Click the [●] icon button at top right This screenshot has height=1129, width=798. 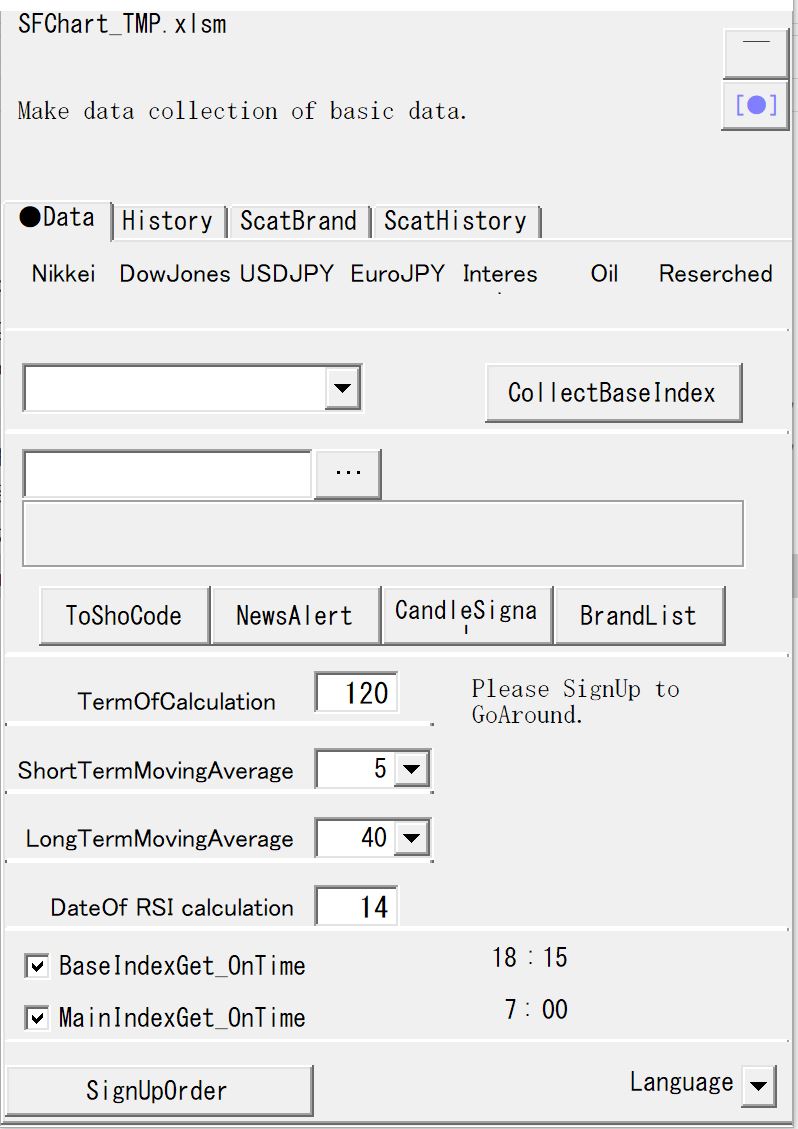tap(755, 105)
